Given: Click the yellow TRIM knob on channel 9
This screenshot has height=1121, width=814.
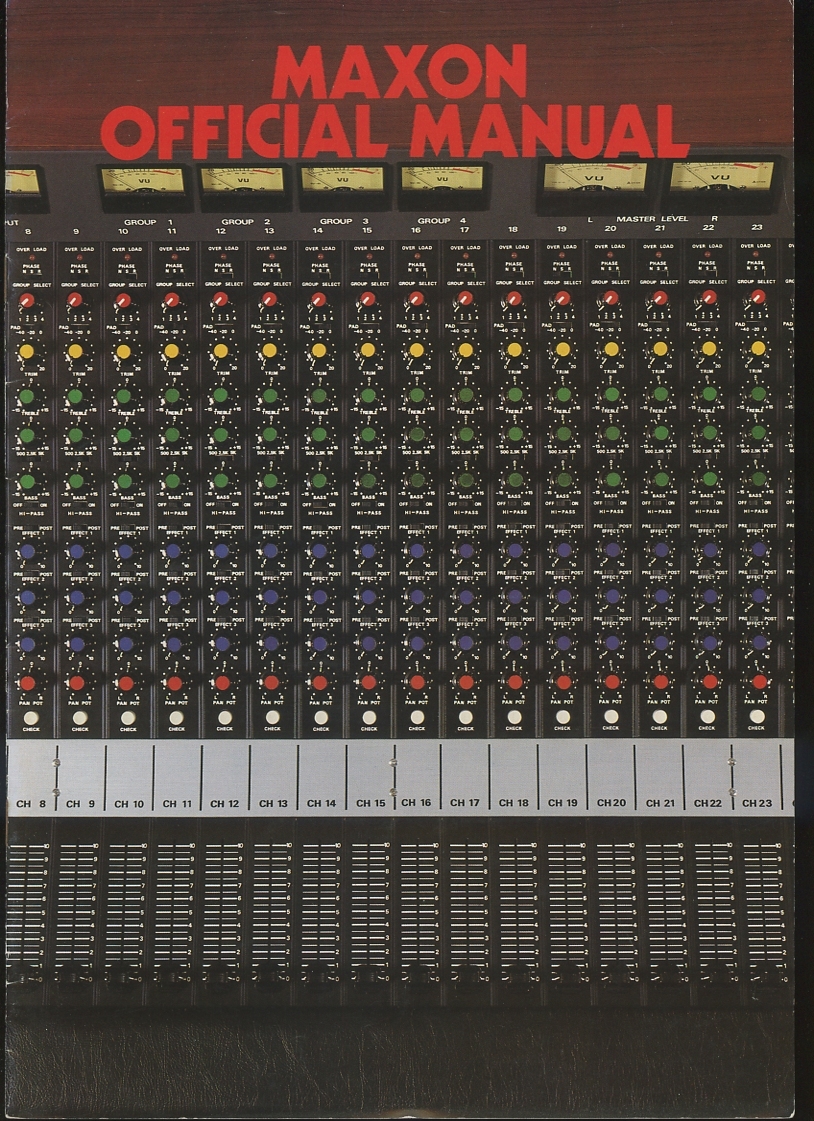Looking at the screenshot, I should point(75,351).
